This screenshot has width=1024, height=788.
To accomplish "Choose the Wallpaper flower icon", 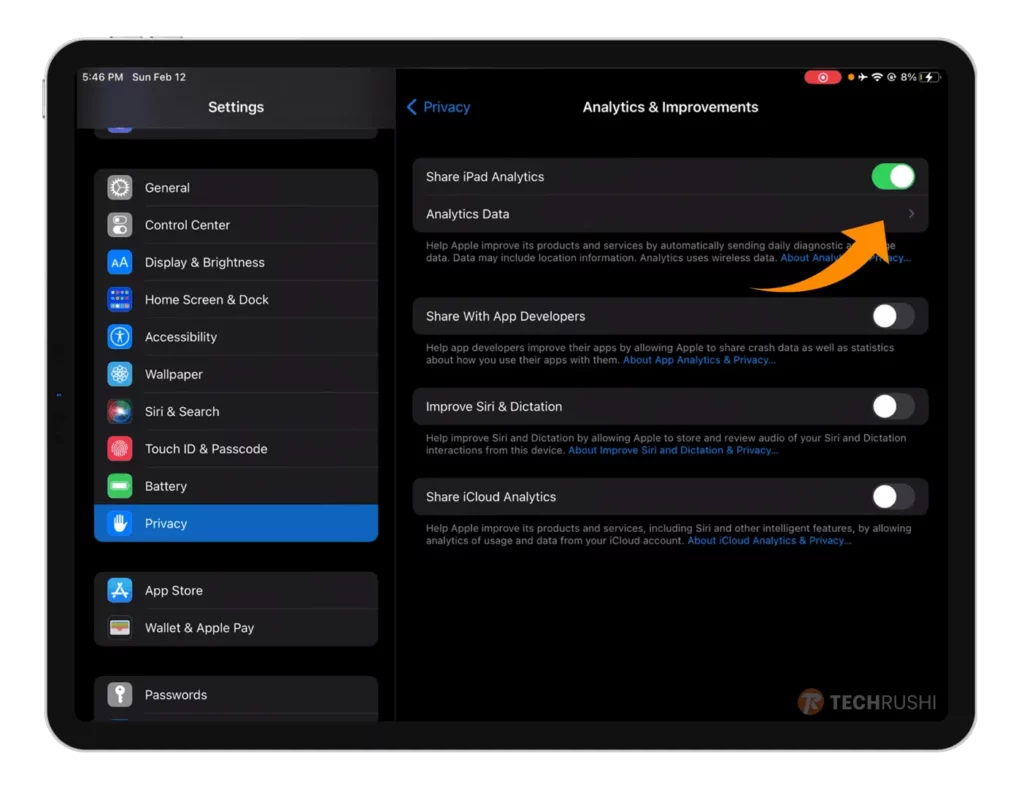I will pos(120,374).
